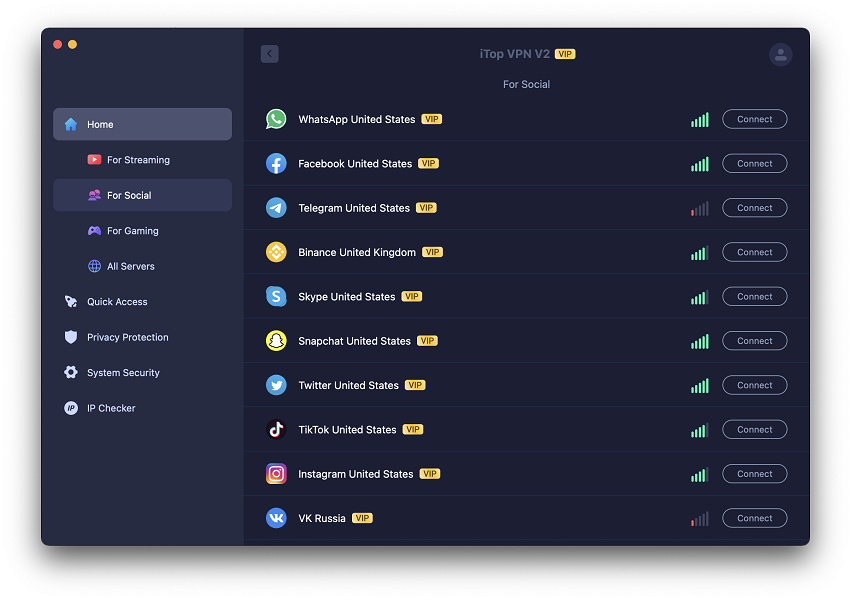851x600 pixels.
Task: Click the Privacy Protection shield icon
Action: (71, 337)
